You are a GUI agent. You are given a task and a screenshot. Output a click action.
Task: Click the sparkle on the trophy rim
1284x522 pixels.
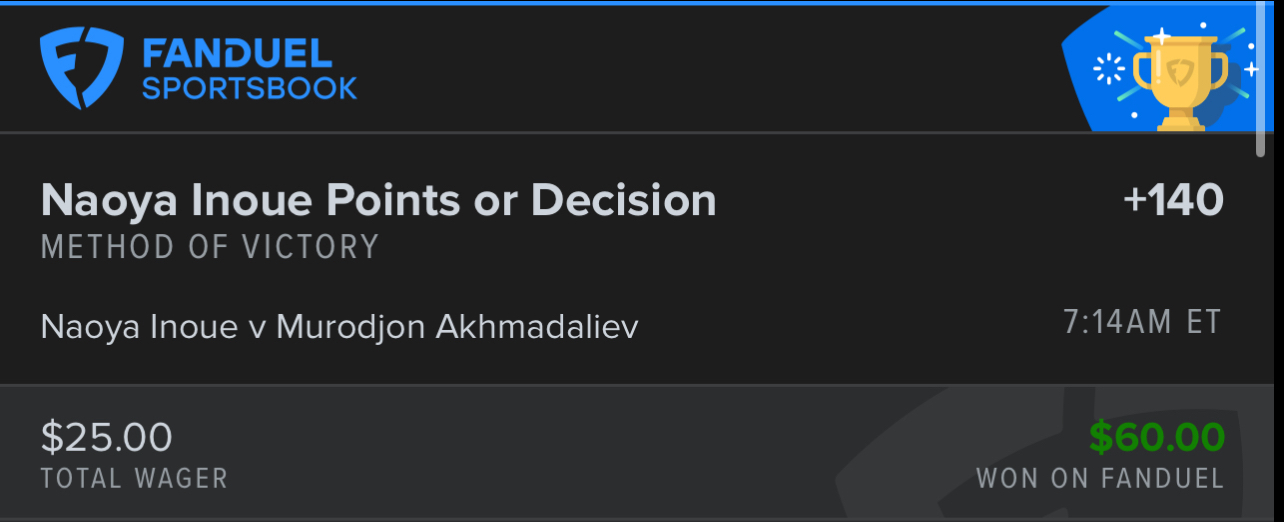click(x=1161, y=38)
